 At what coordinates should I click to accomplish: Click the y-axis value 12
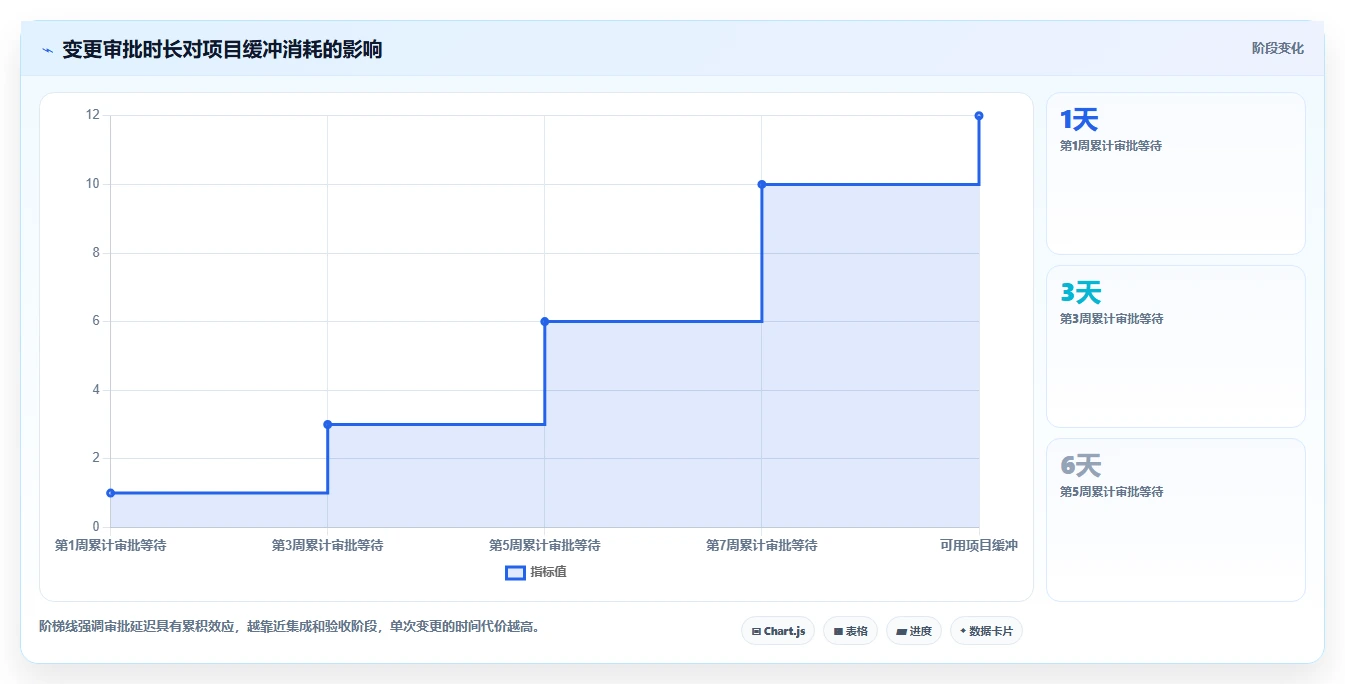pyautogui.click(x=93, y=115)
